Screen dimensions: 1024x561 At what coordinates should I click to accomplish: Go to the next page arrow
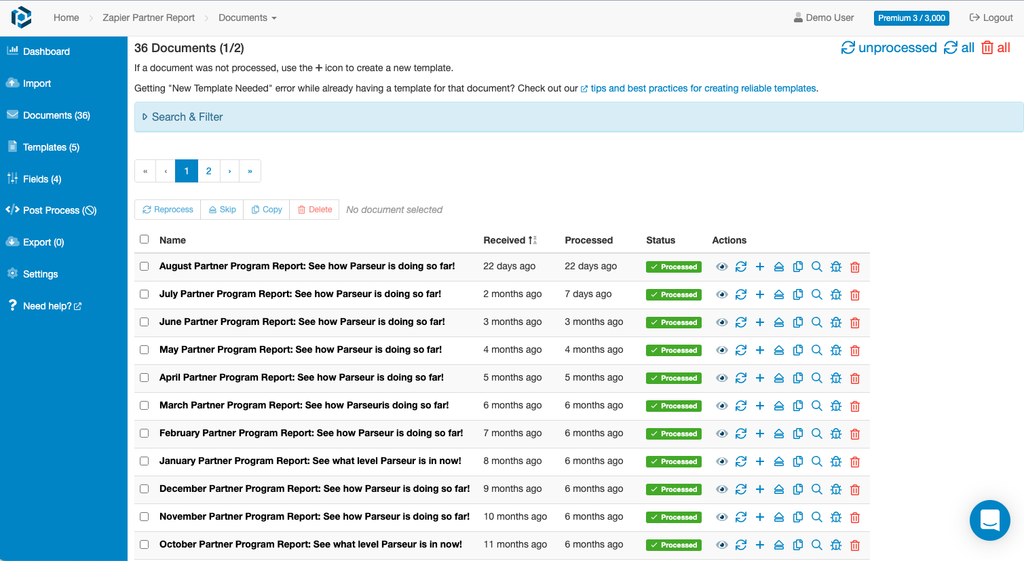[x=230, y=171]
